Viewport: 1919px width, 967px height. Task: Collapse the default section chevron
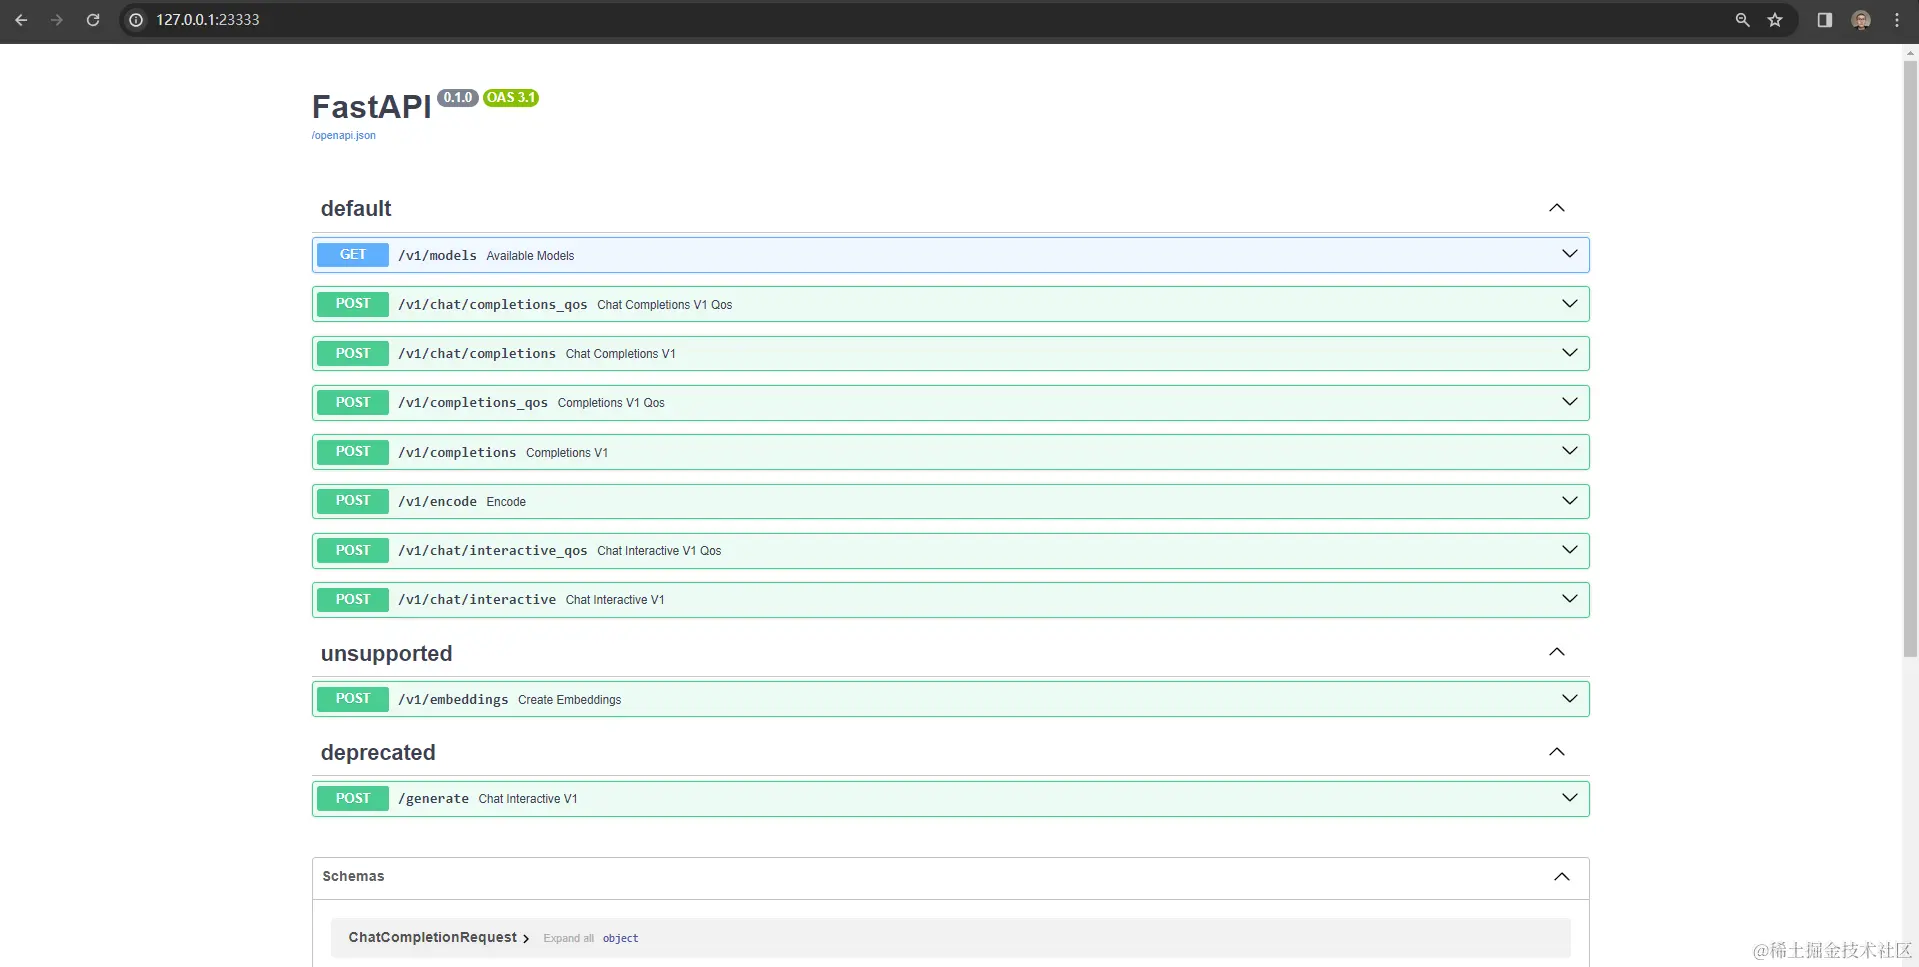pos(1557,208)
